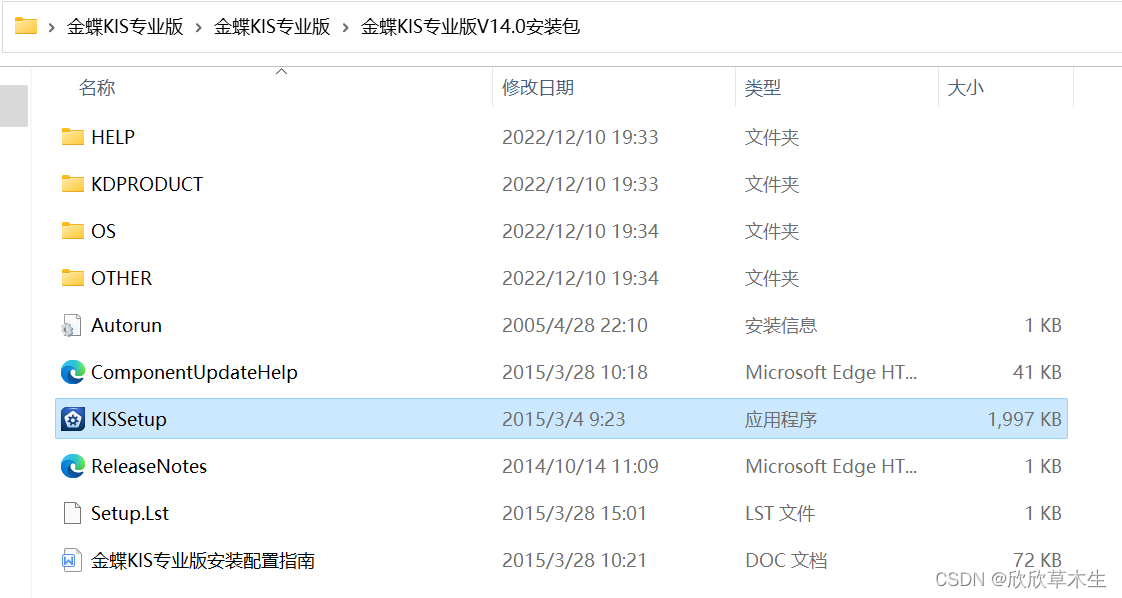This screenshot has height=598, width=1122.
Task: Select the ReleaseNotes file name
Action: [149, 466]
